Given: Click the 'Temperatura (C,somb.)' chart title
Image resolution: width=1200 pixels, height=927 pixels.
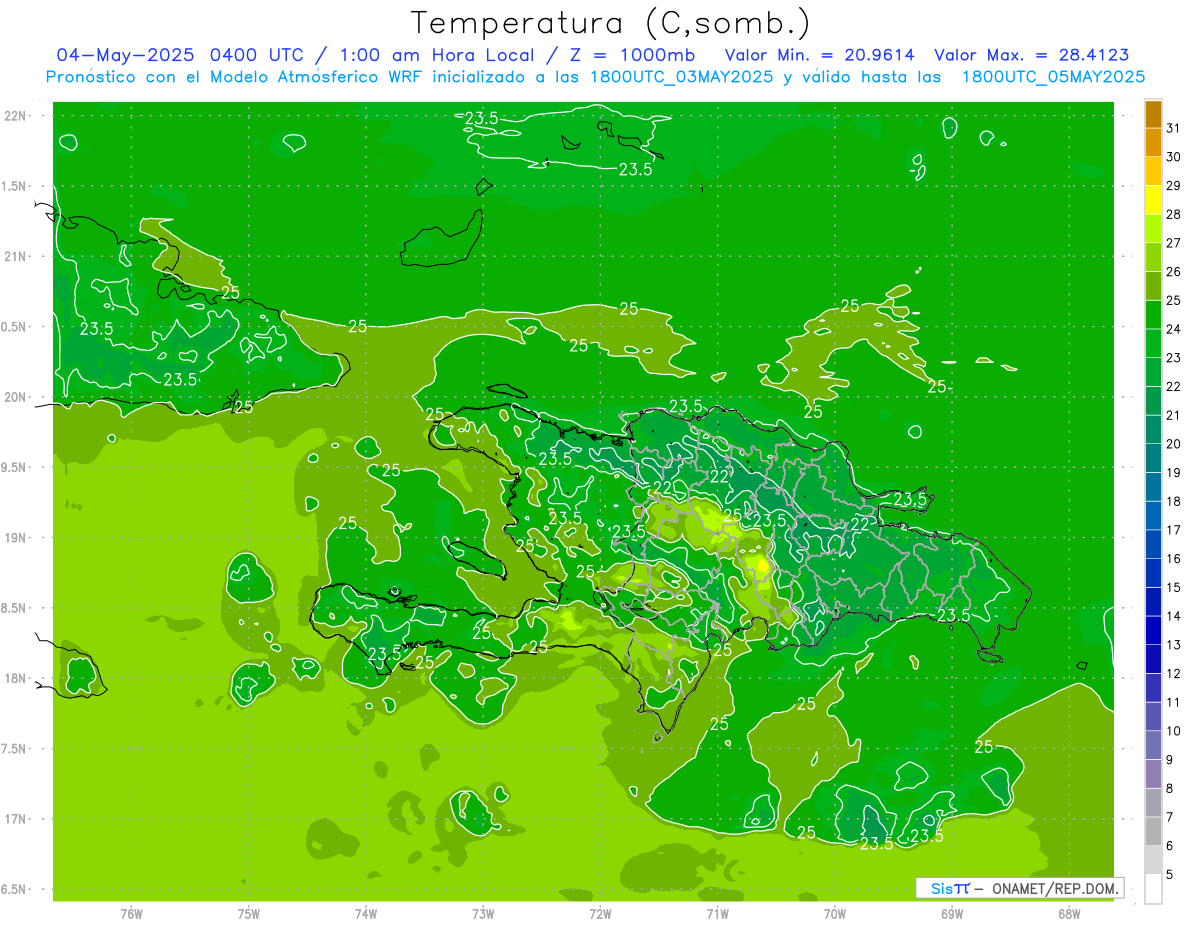Looking at the screenshot, I should 609,24.
